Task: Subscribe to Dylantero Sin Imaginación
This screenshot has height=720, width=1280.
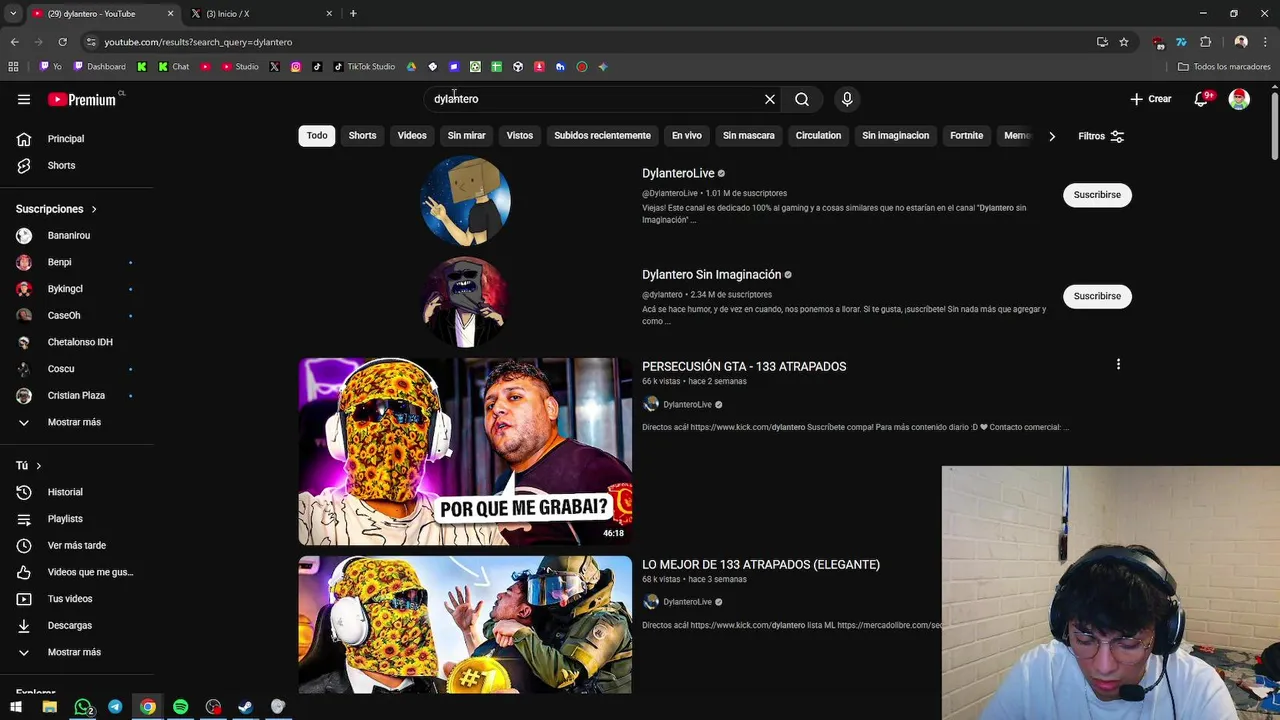Action: pyautogui.click(x=1097, y=296)
